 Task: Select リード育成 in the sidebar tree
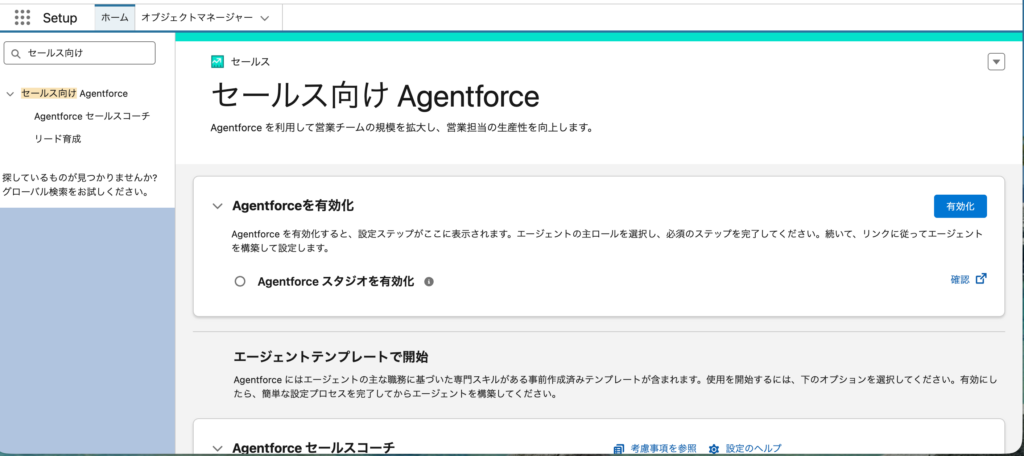(x=57, y=139)
